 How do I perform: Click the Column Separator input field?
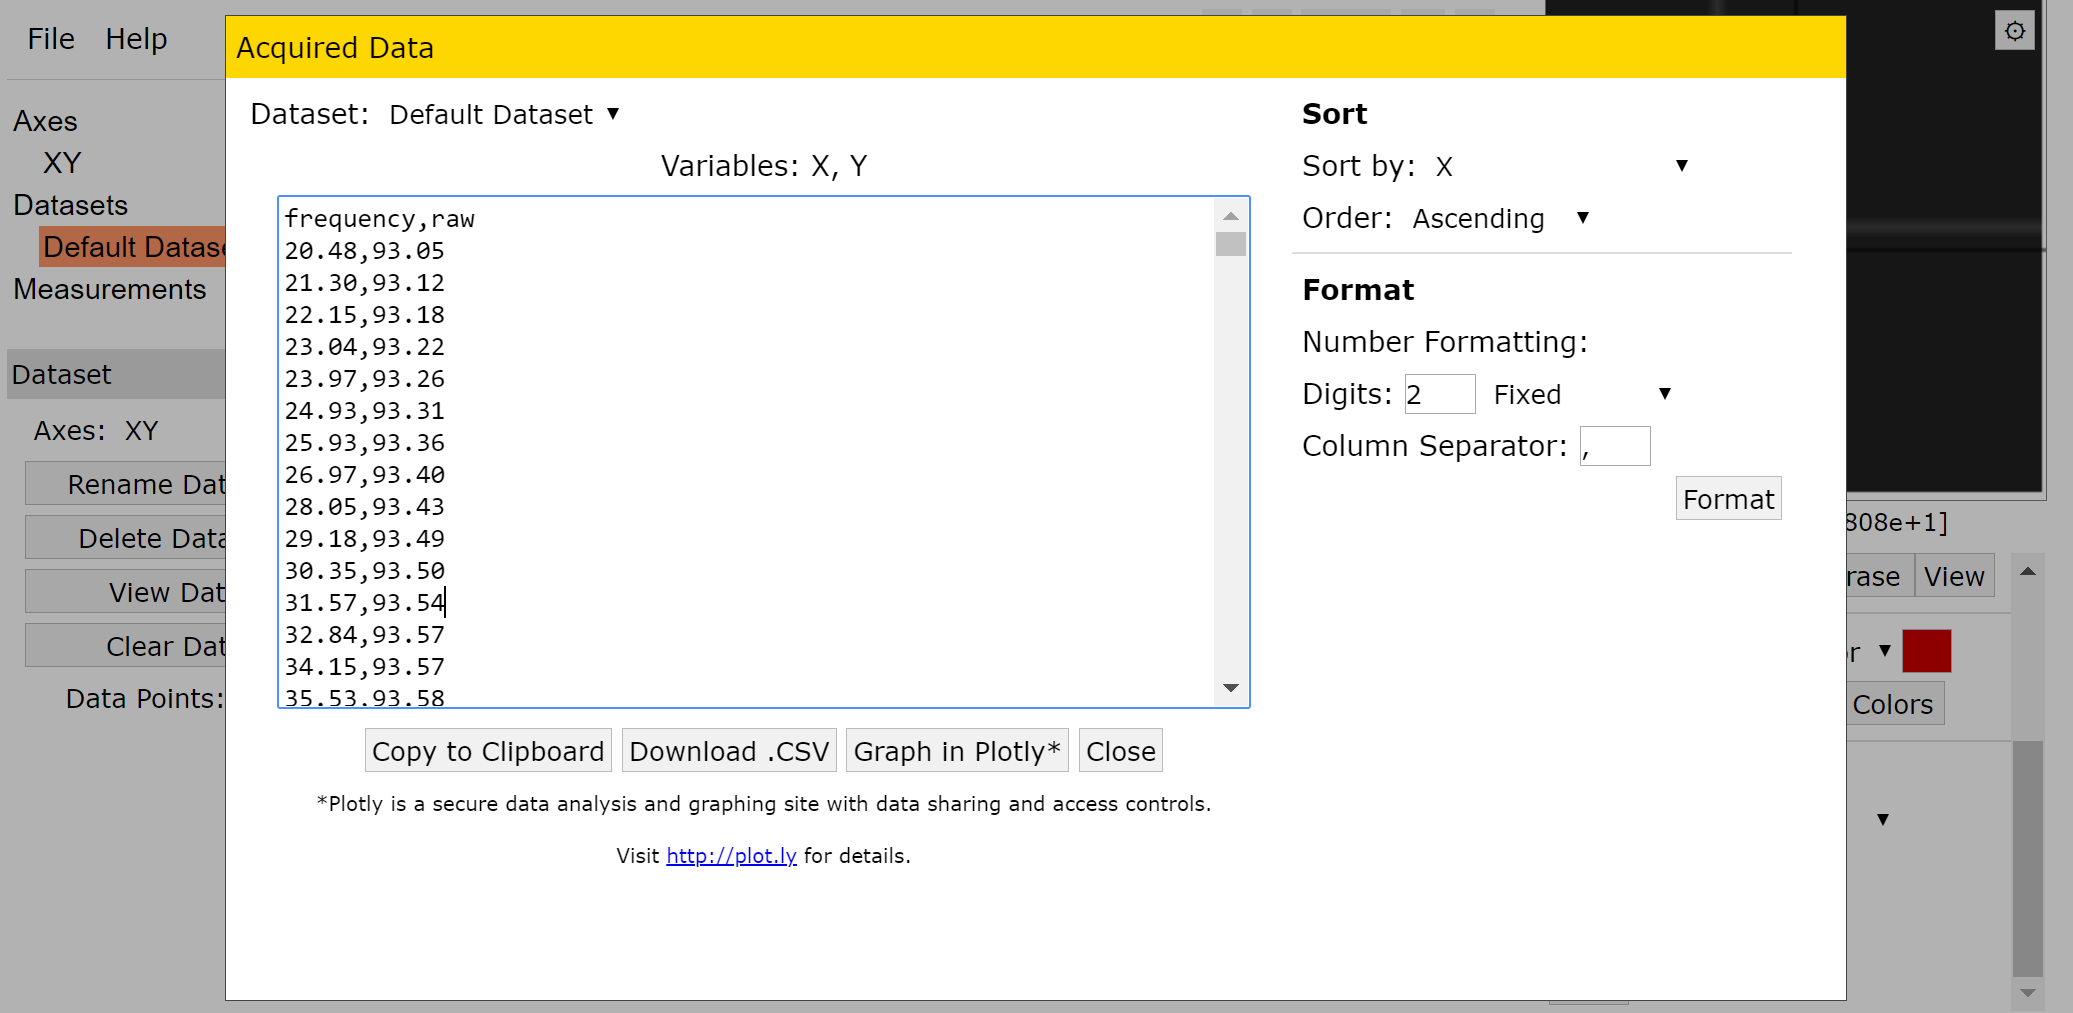coord(1615,446)
